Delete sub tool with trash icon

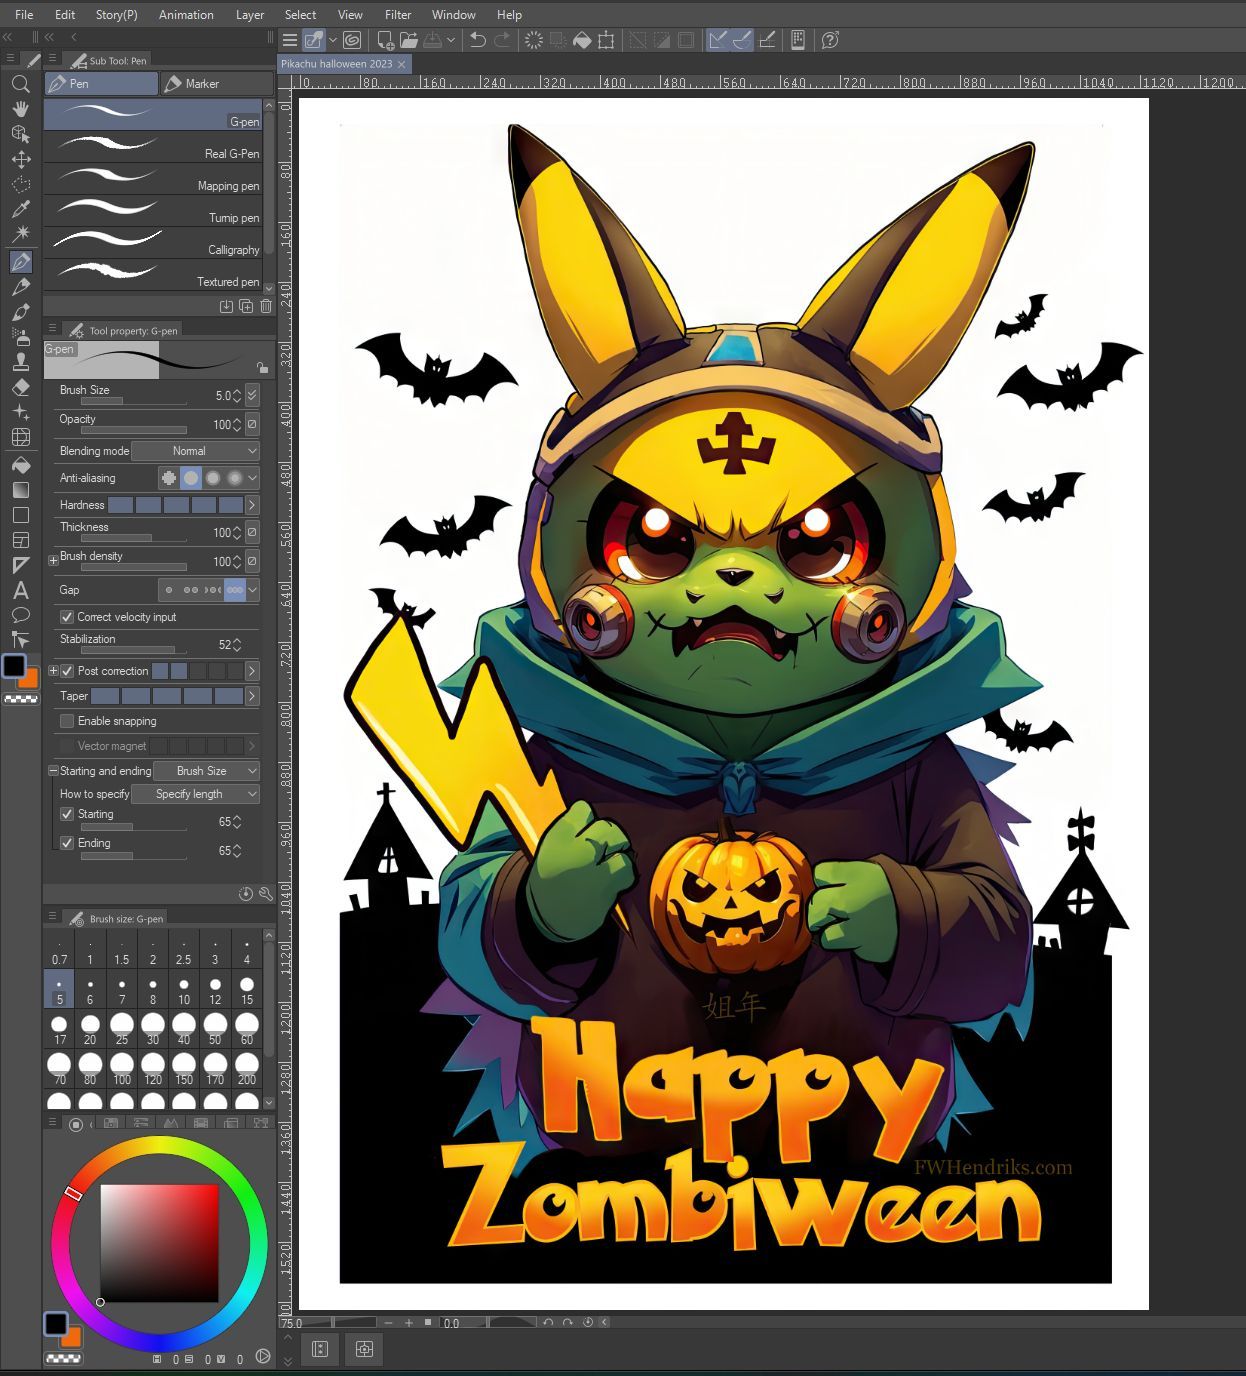tap(266, 306)
